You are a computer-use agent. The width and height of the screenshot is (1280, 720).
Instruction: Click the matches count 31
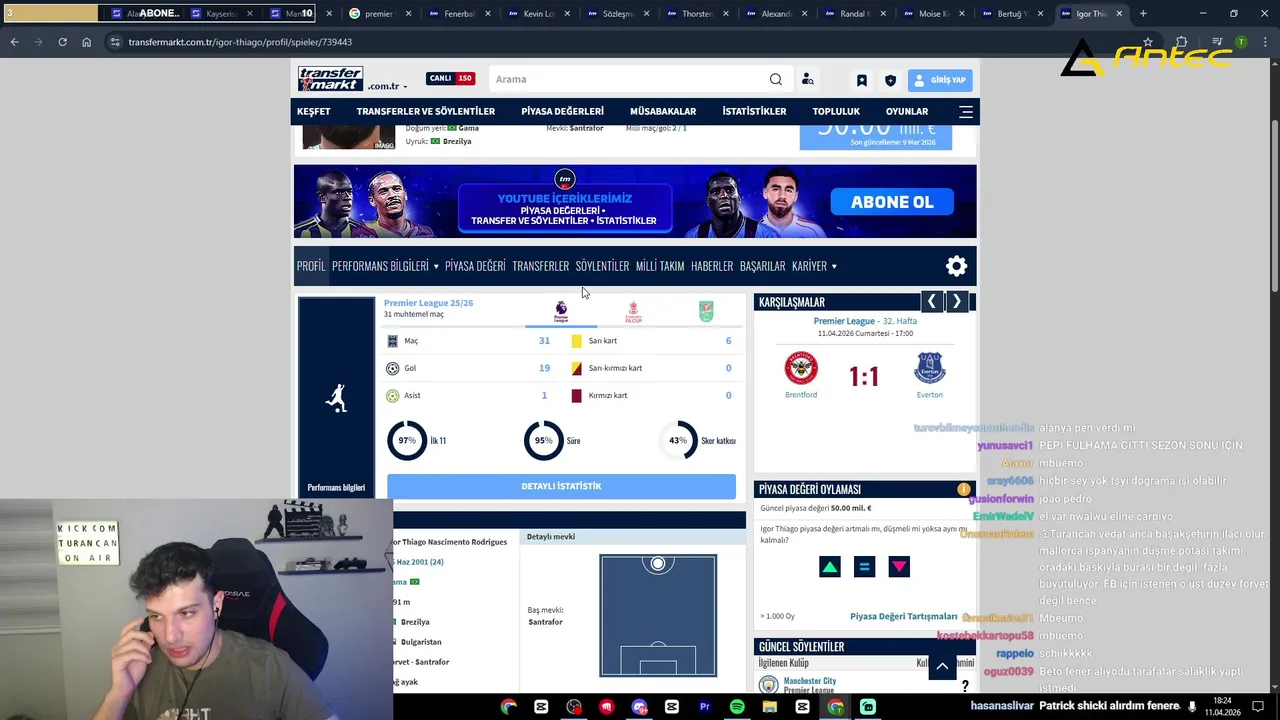coord(544,341)
